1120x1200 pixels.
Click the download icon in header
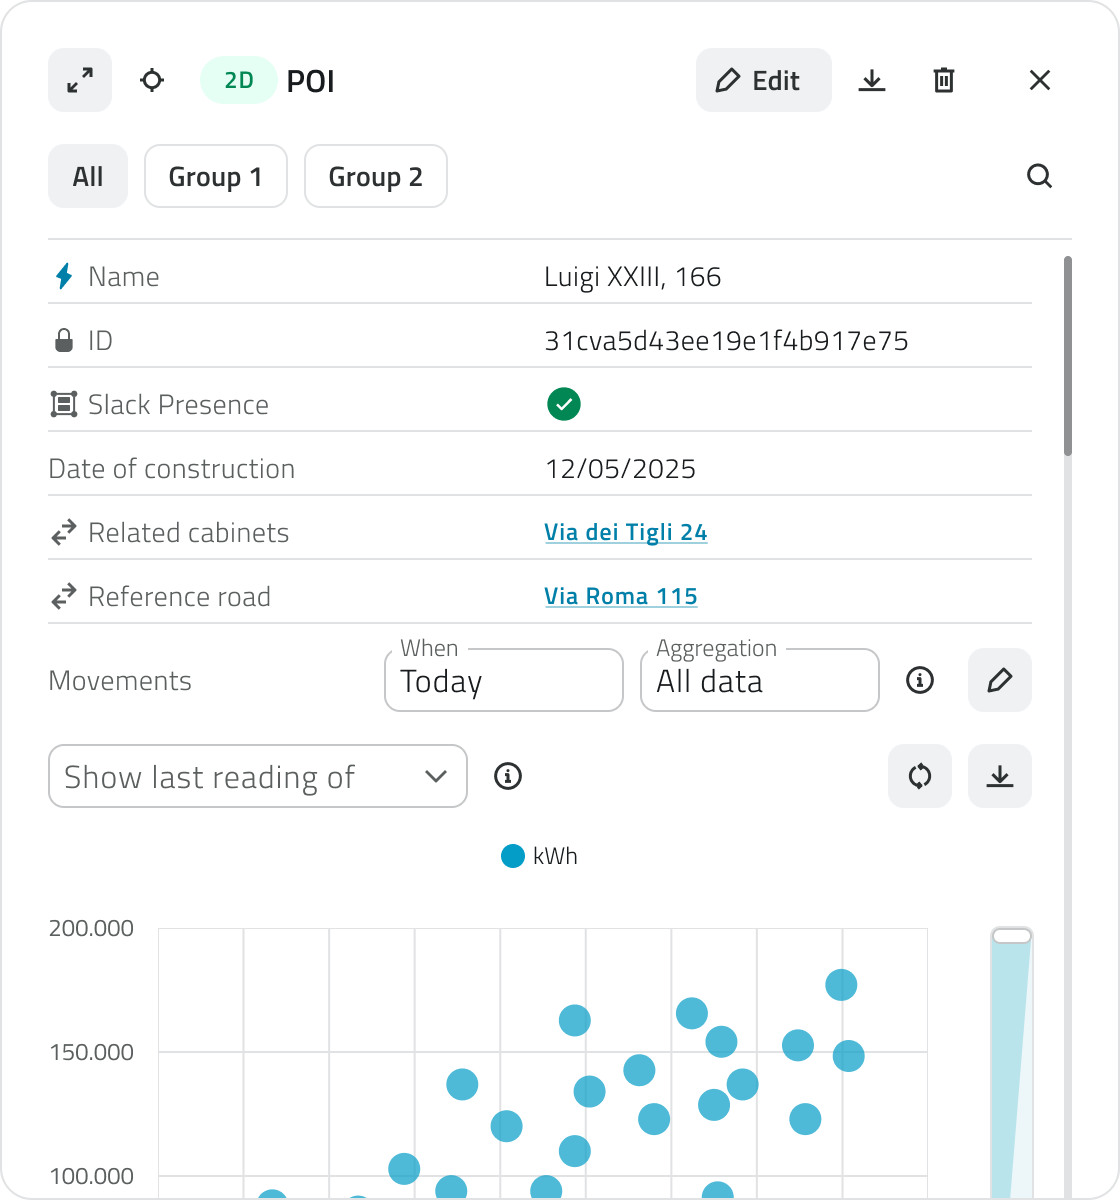(x=872, y=80)
